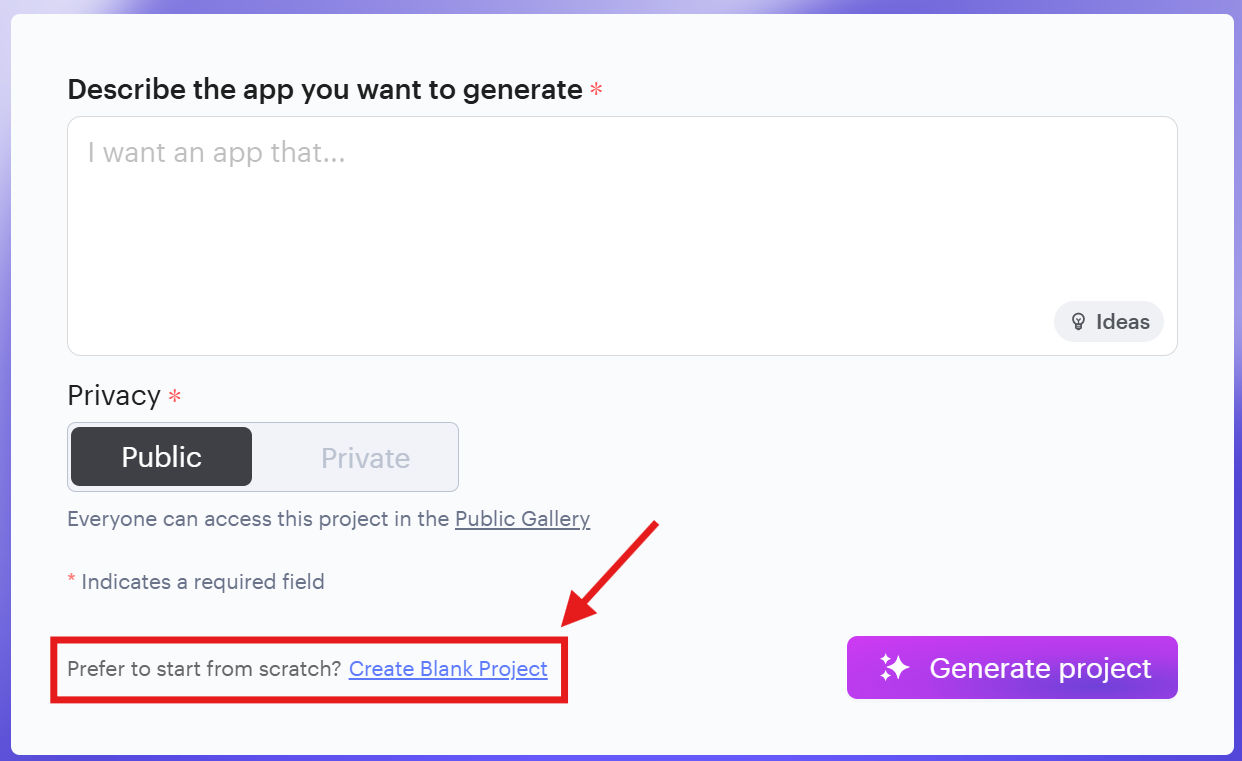Click the "I want an app that..." placeholder

point(216,153)
